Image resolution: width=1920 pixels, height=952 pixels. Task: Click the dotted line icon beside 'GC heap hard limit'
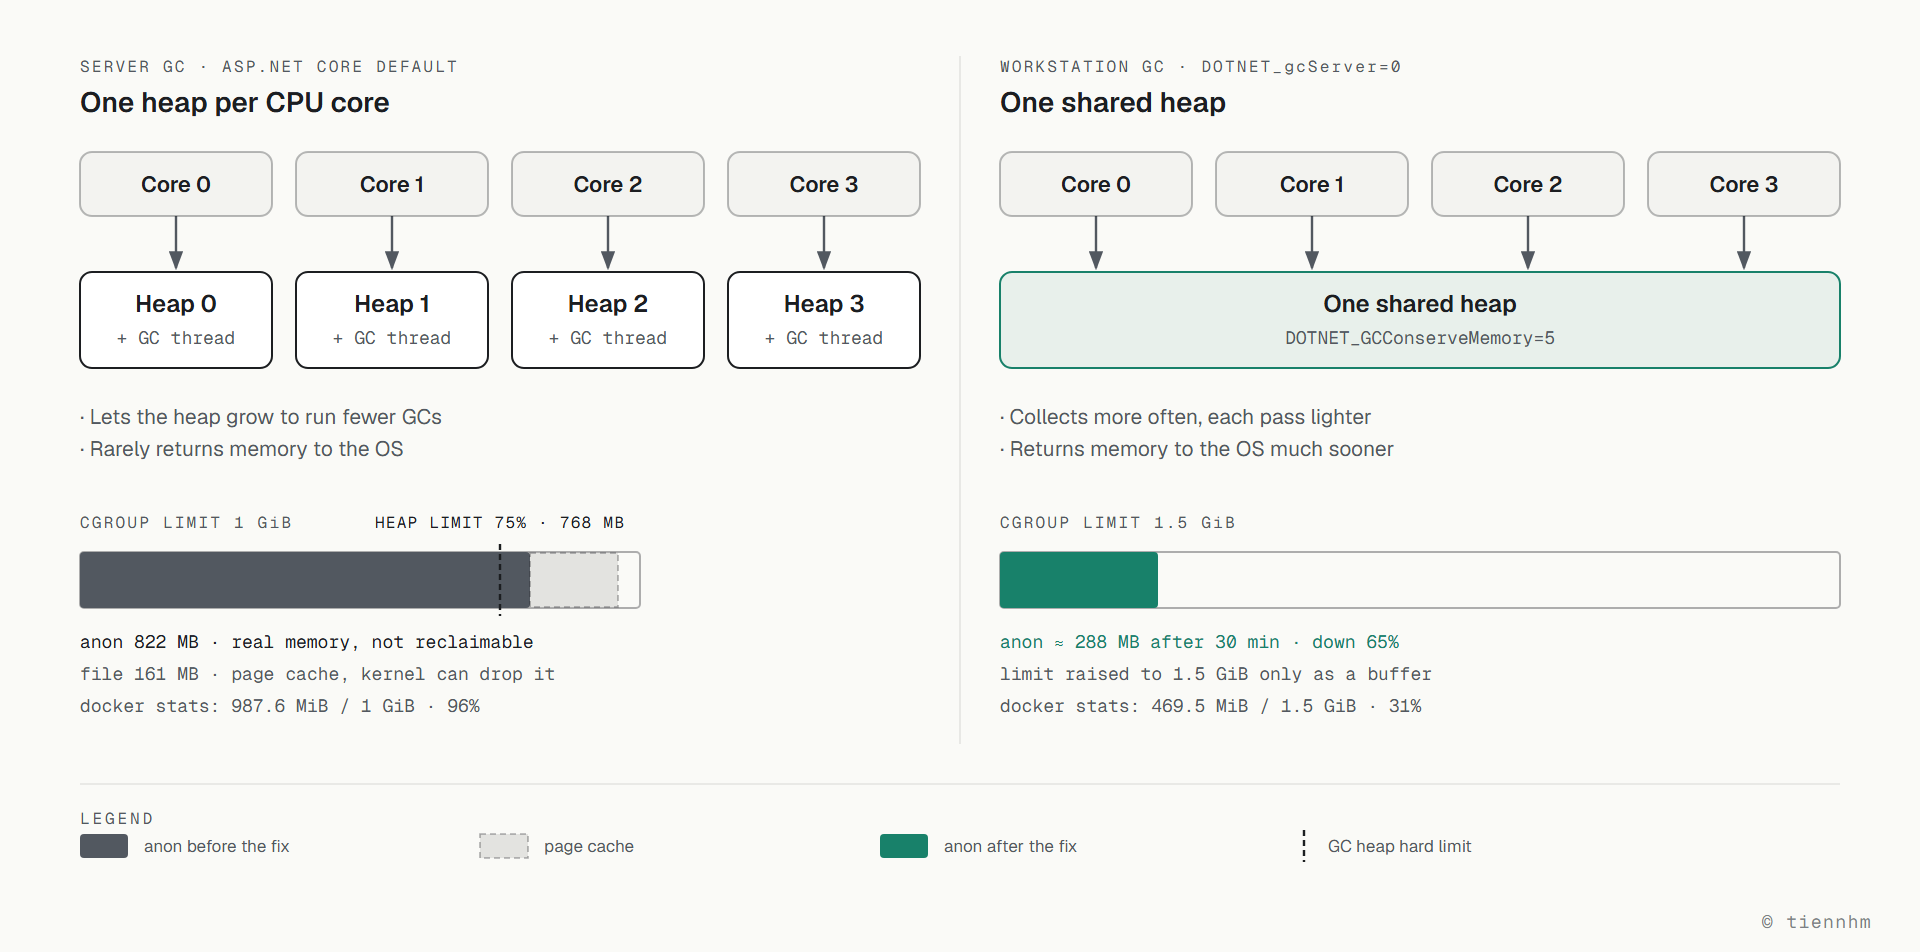tap(1304, 846)
